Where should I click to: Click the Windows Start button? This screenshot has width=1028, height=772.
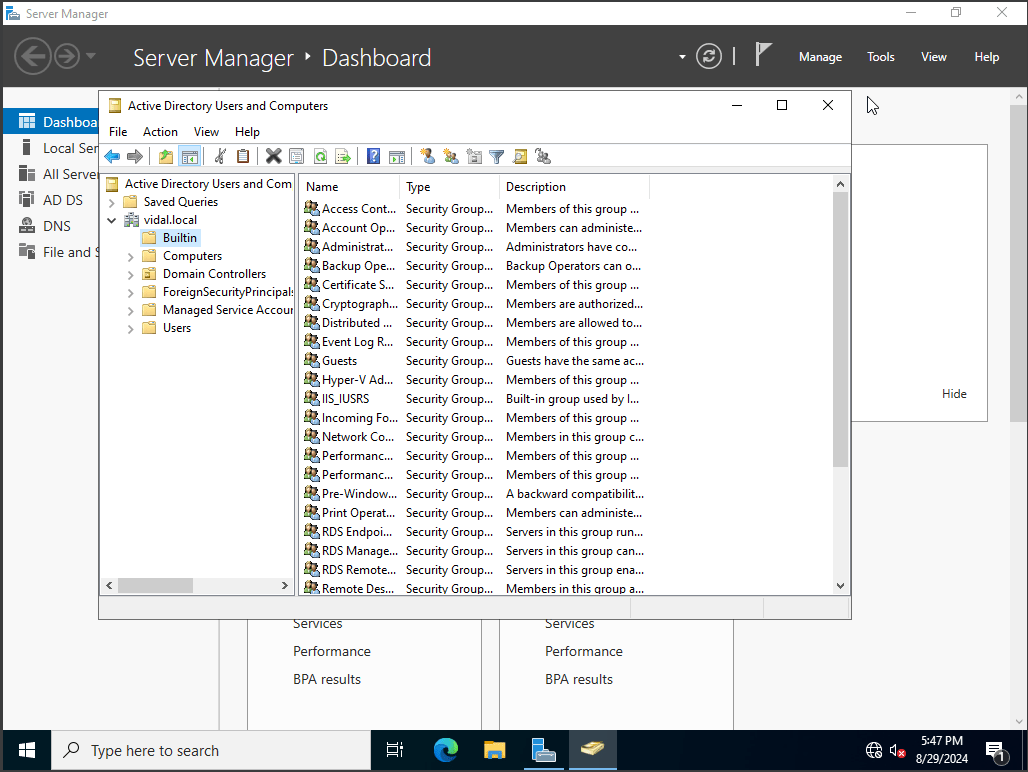[27, 750]
